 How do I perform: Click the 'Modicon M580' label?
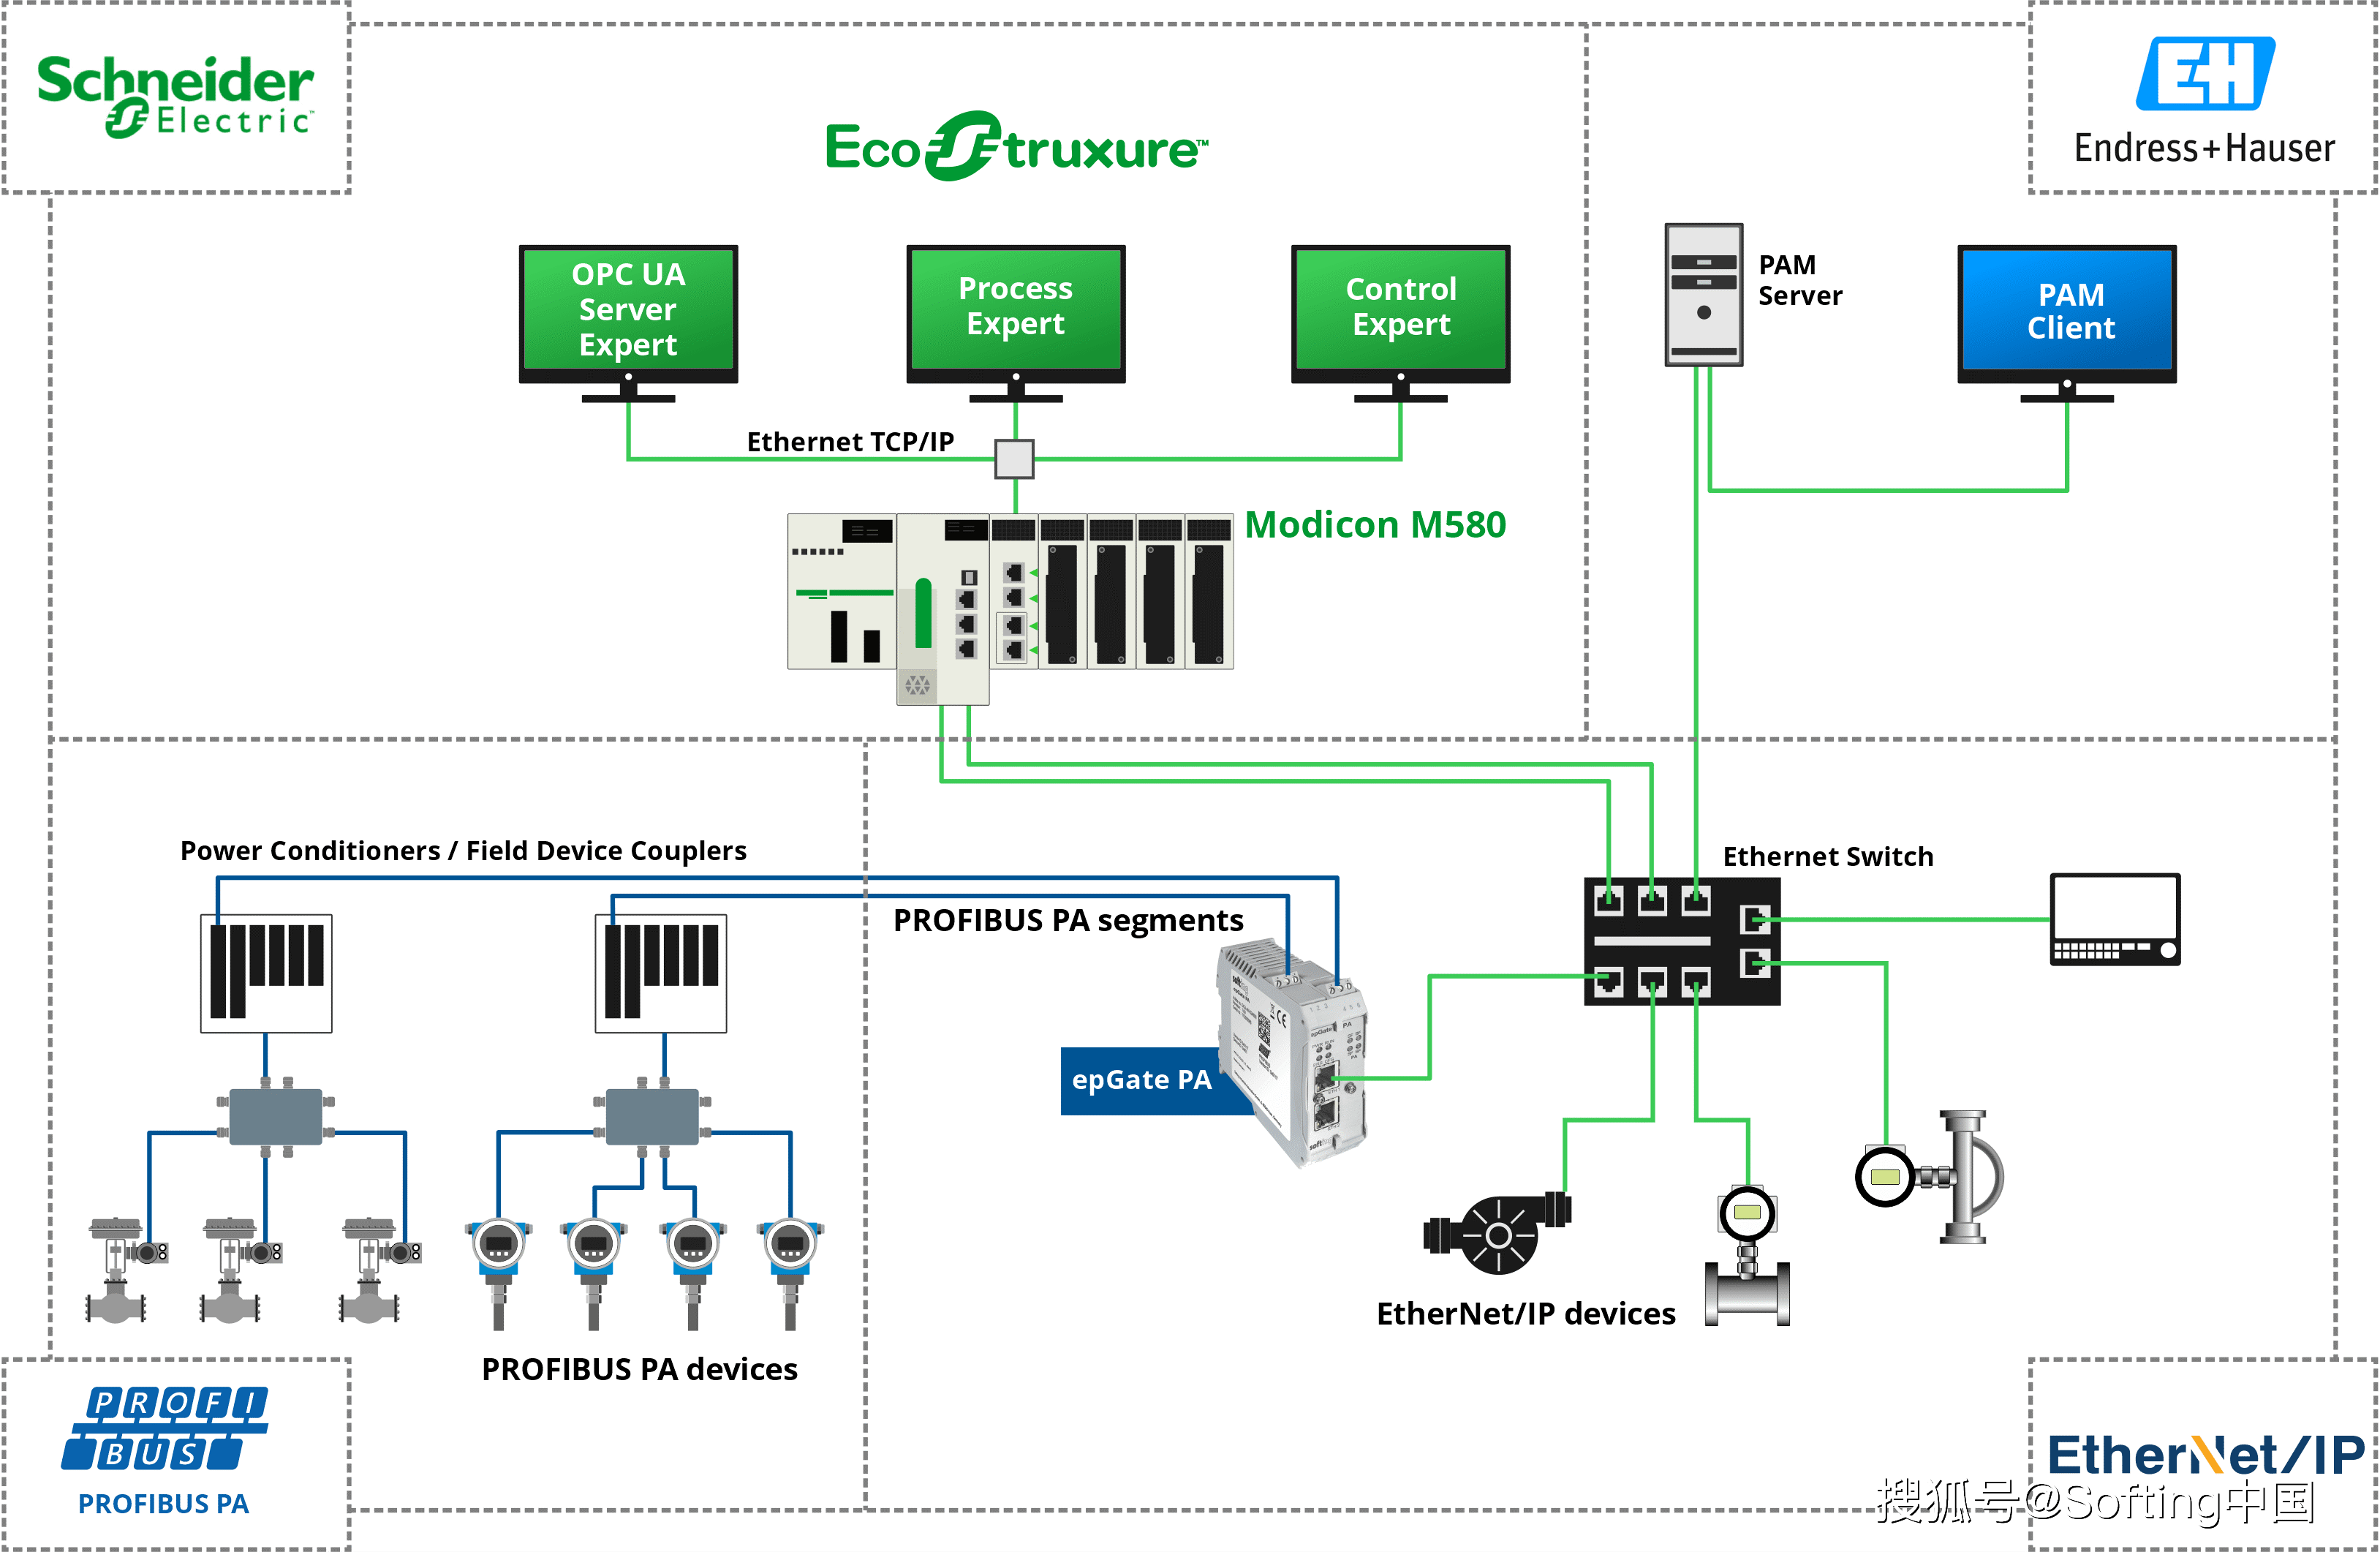click(1375, 524)
